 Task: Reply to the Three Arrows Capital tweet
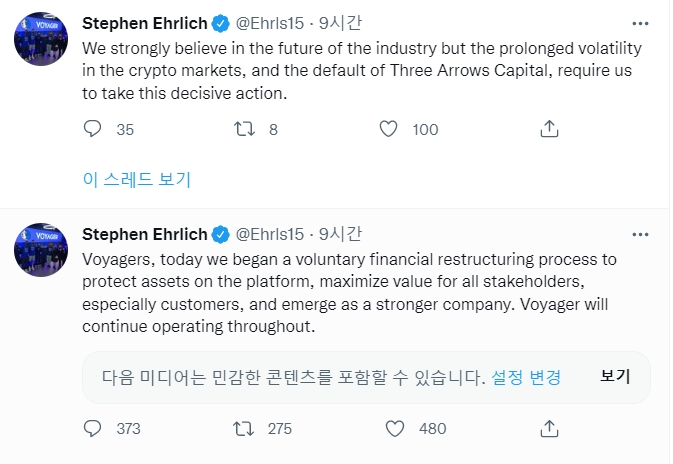tap(93, 129)
